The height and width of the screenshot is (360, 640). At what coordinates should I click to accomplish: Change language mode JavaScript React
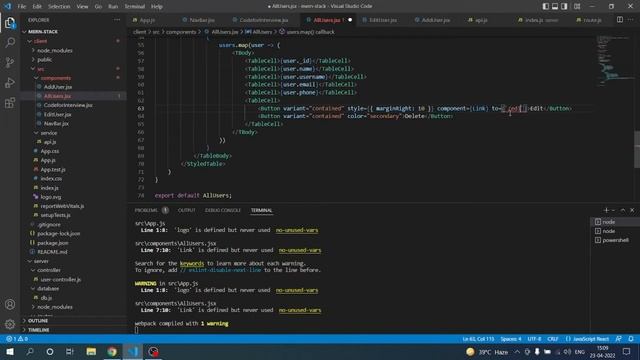click(590, 339)
